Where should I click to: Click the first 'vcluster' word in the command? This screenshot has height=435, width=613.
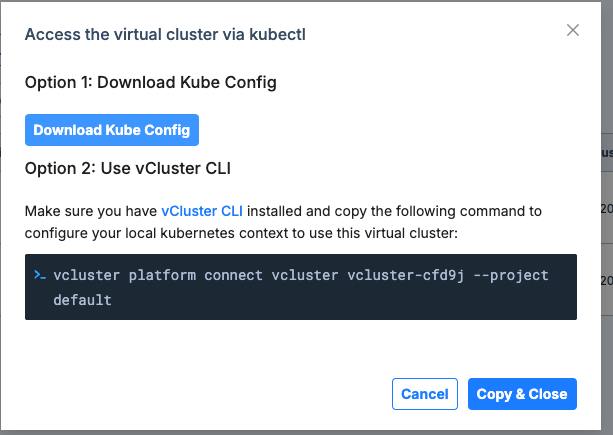86,275
